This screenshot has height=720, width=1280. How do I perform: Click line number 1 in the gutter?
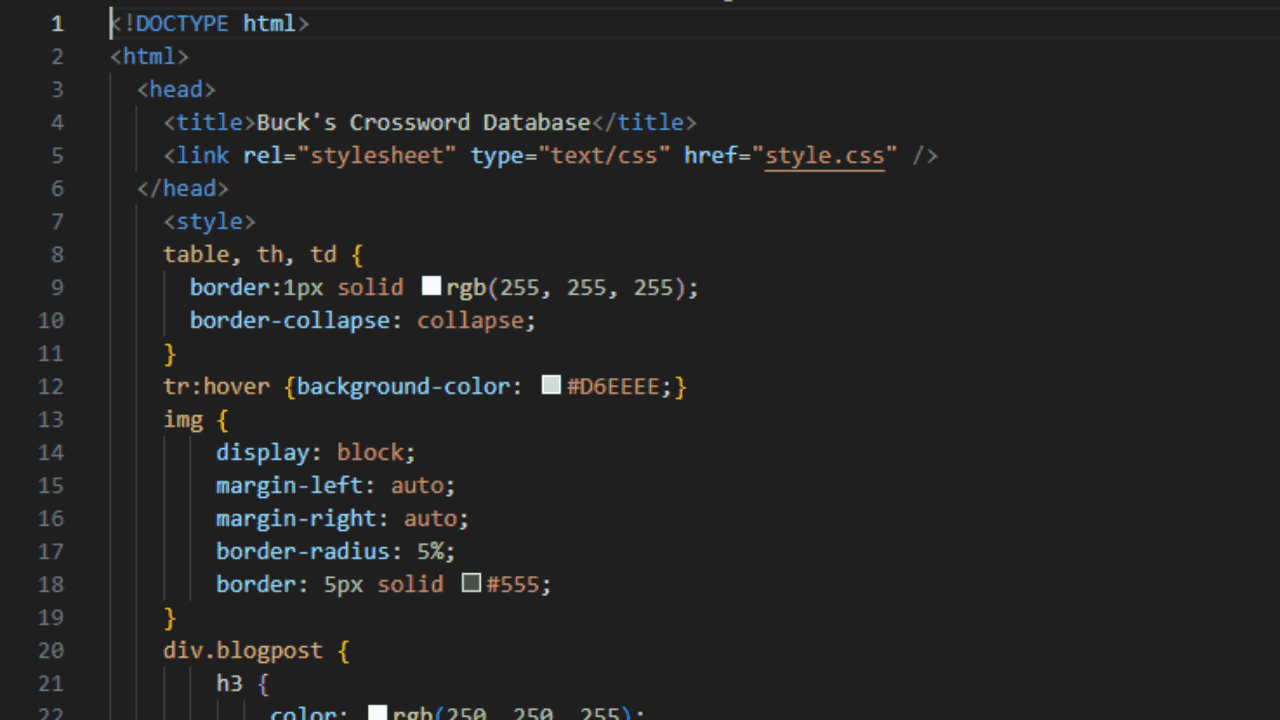[56, 23]
